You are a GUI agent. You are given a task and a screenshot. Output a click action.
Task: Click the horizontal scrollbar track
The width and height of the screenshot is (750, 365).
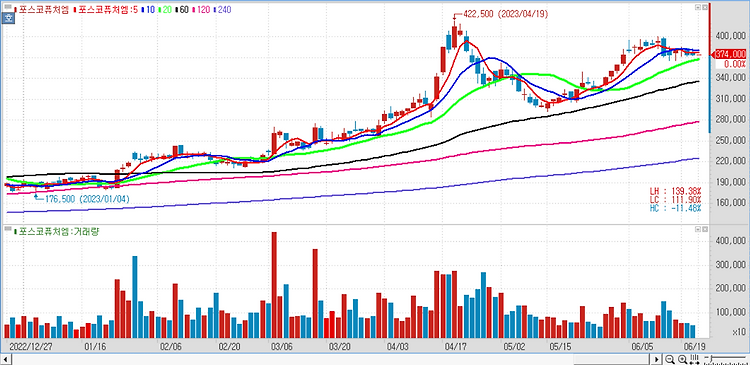(331, 359)
